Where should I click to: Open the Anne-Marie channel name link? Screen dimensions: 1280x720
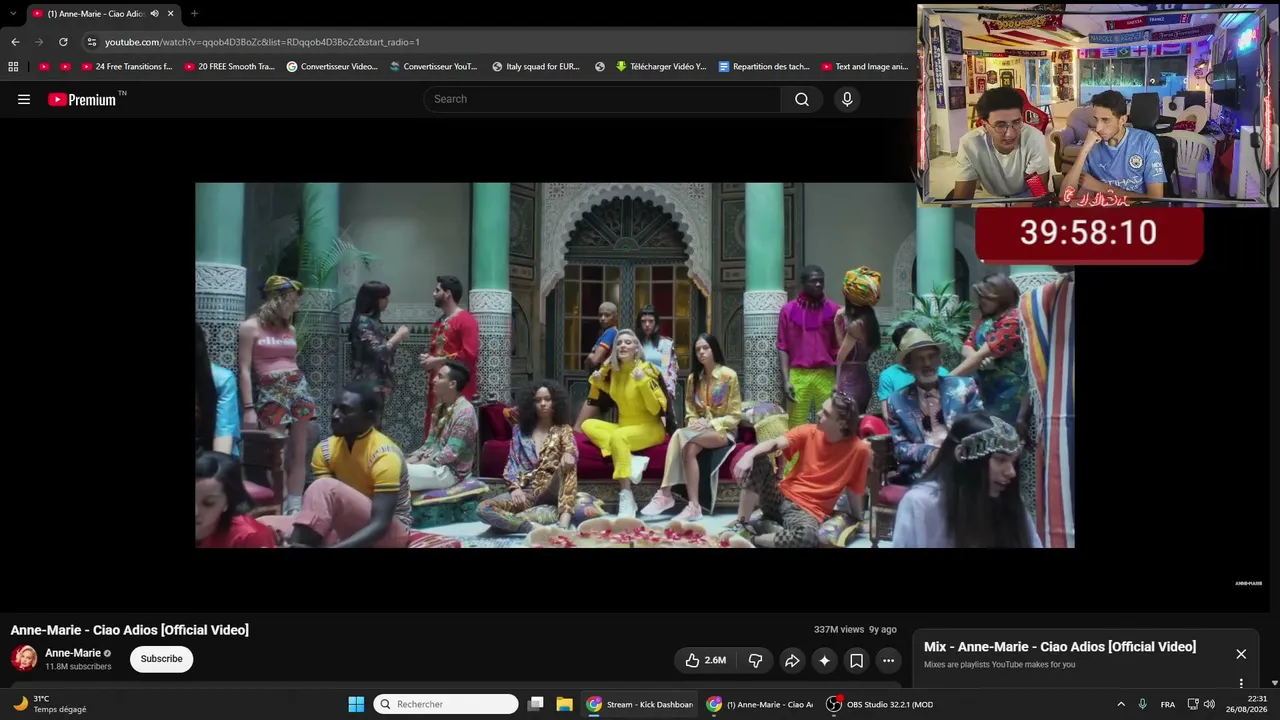73,653
